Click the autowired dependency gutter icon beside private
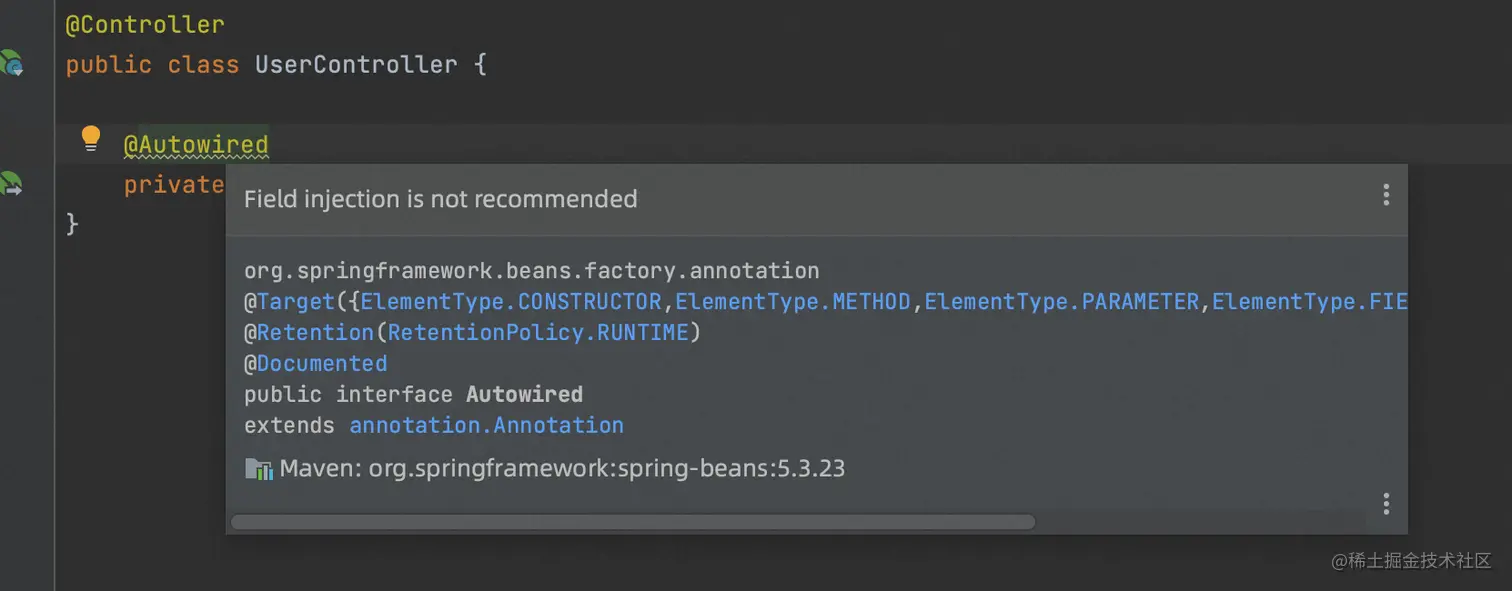 [x=11, y=184]
